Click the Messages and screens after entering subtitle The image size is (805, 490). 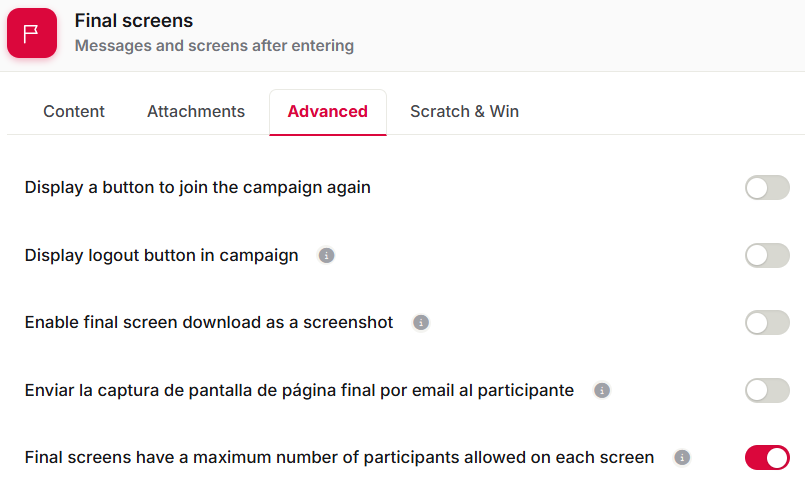click(x=215, y=46)
